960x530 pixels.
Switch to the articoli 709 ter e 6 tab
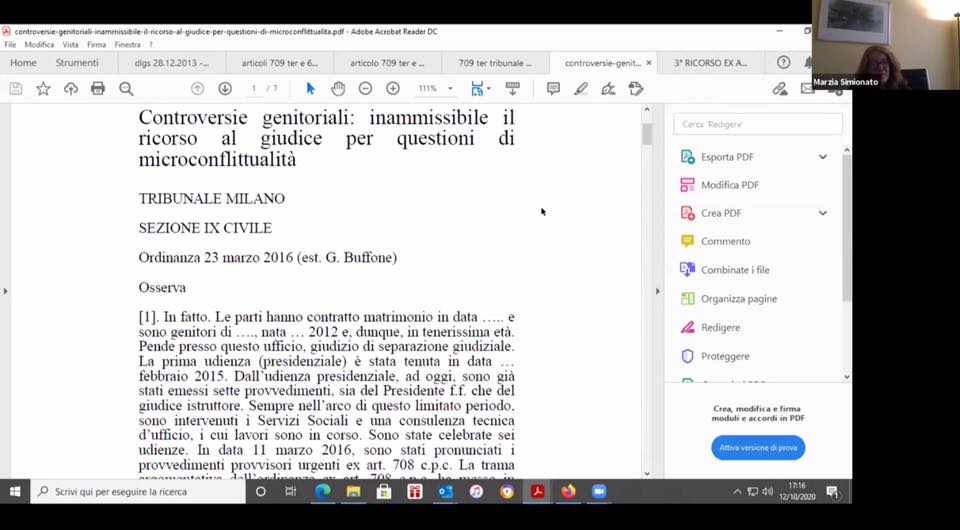[280, 62]
